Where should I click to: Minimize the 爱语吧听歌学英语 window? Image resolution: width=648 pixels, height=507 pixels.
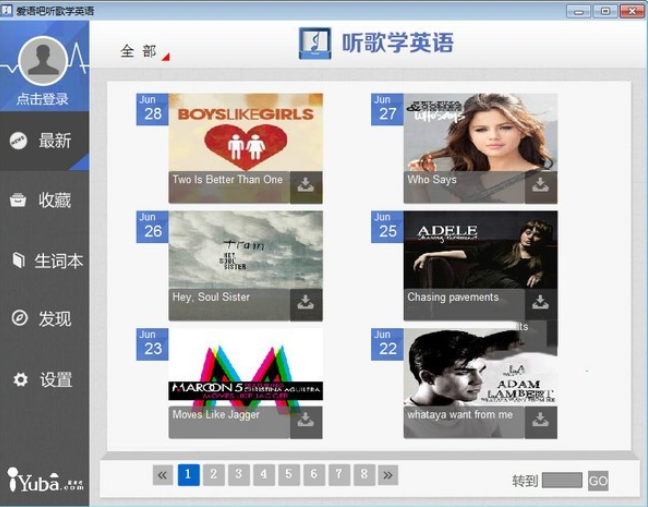pos(579,11)
